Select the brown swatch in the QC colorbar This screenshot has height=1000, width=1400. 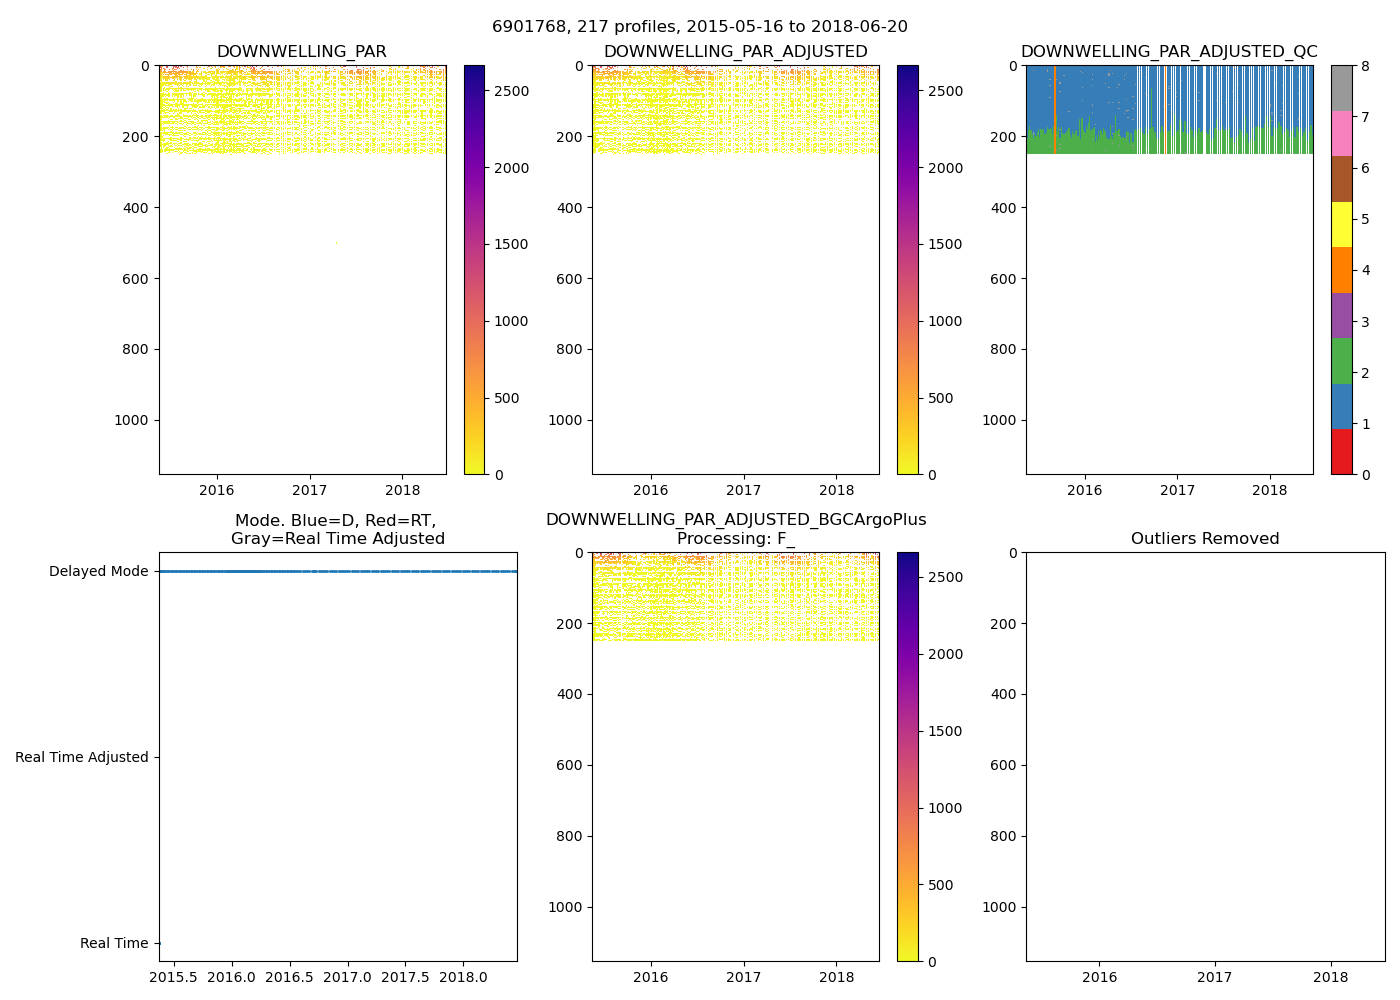point(1341,179)
